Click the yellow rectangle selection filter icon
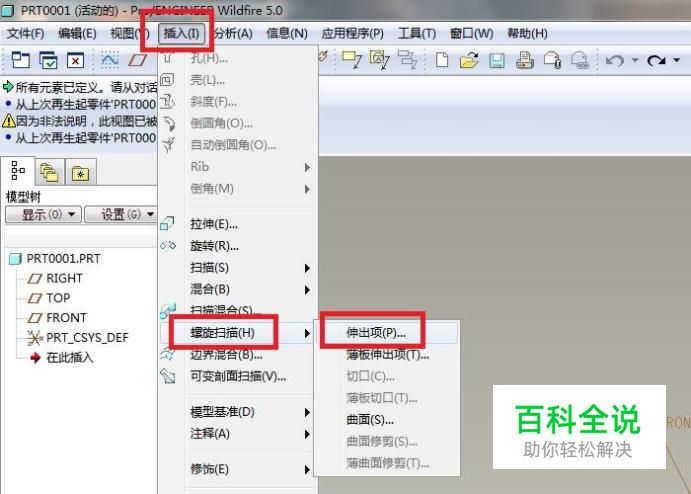The width and height of the screenshot is (691, 494). pyautogui.click(x=352, y=60)
